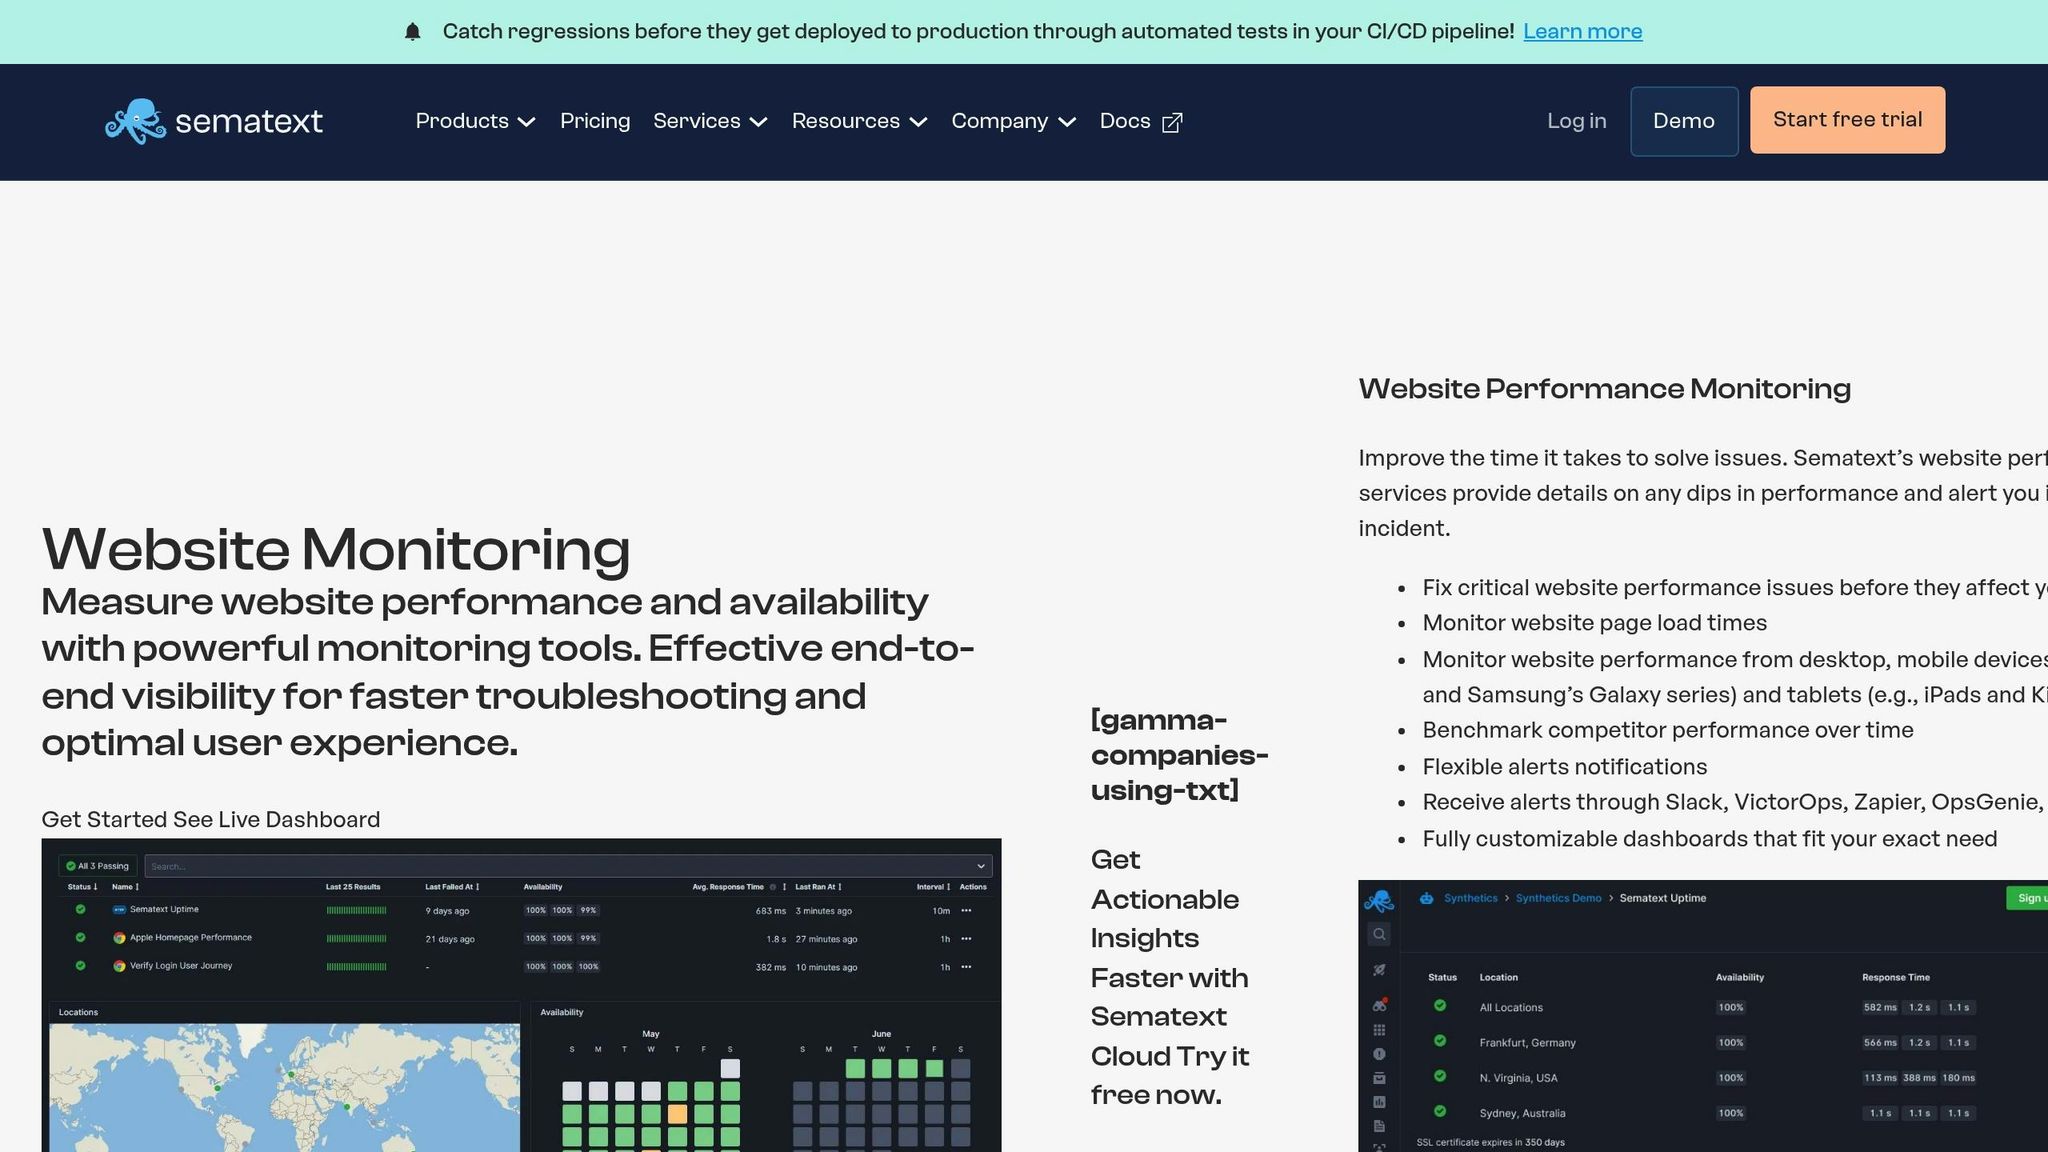Click the Status column sort header
The width and height of the screenshot is (2048, 1152).
82,887
